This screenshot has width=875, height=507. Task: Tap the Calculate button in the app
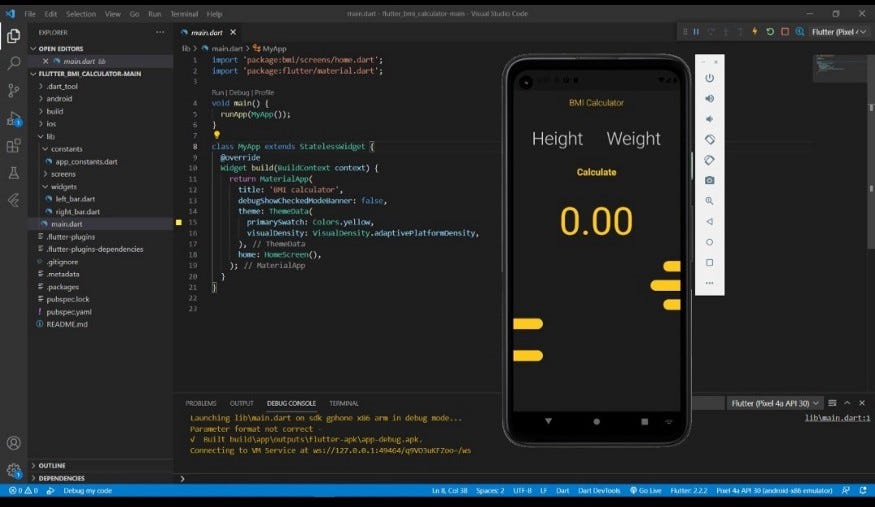597,172
